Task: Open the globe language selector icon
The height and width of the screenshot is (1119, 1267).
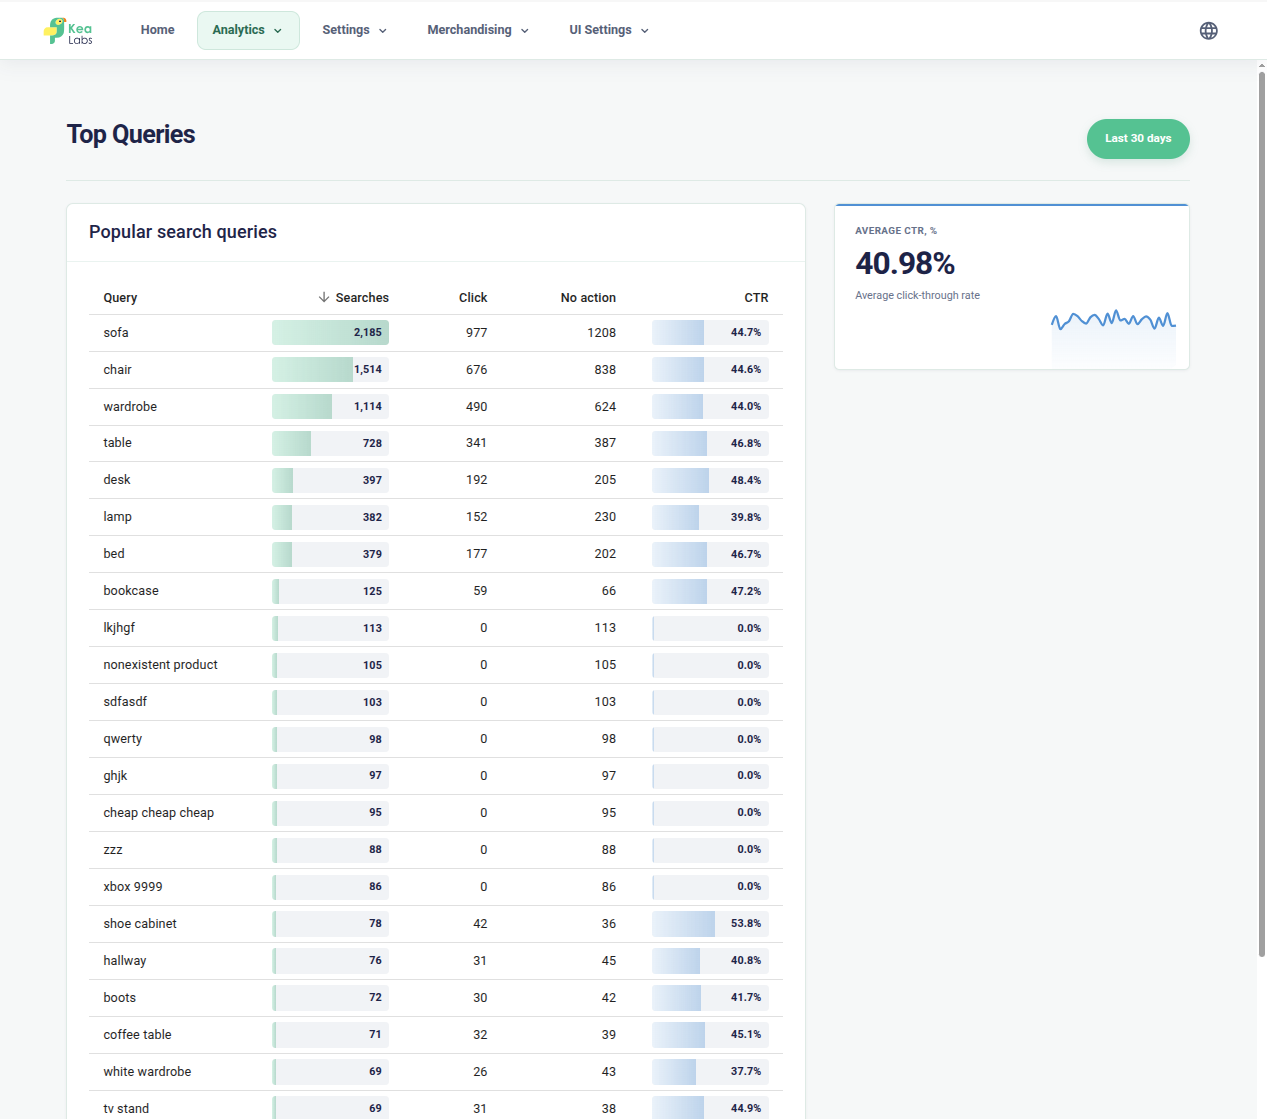Action: click(1208, 31)
